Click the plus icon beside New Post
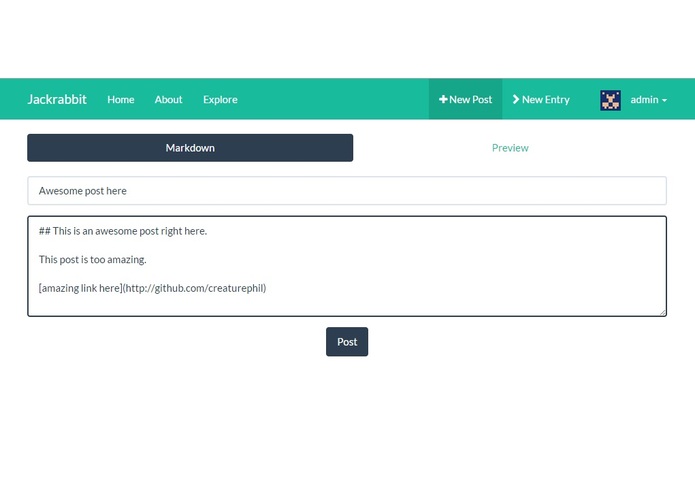The width and height of the screenshot is (695, 494). point(443,99)
